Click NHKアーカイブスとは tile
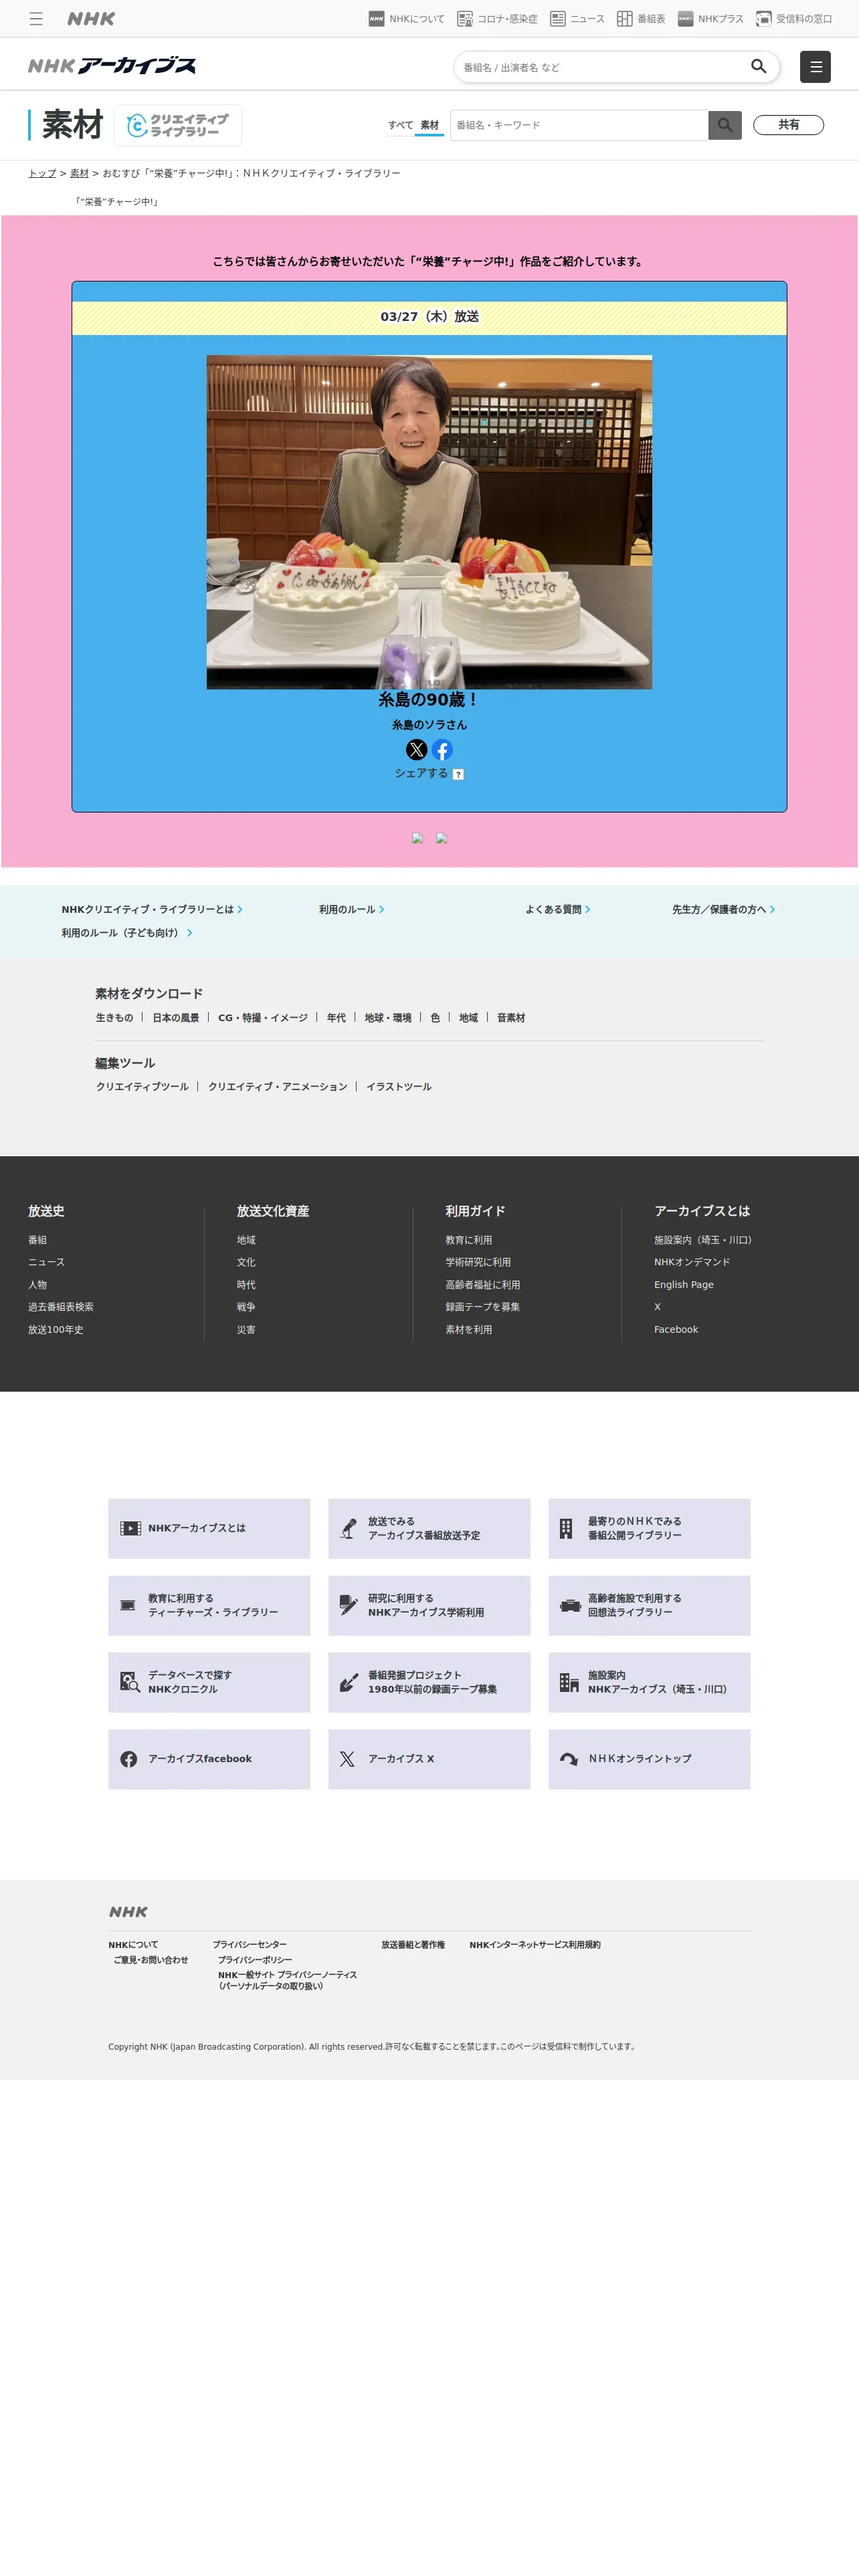Viewport: 859px width, 2576px height. coord(209,1528)
